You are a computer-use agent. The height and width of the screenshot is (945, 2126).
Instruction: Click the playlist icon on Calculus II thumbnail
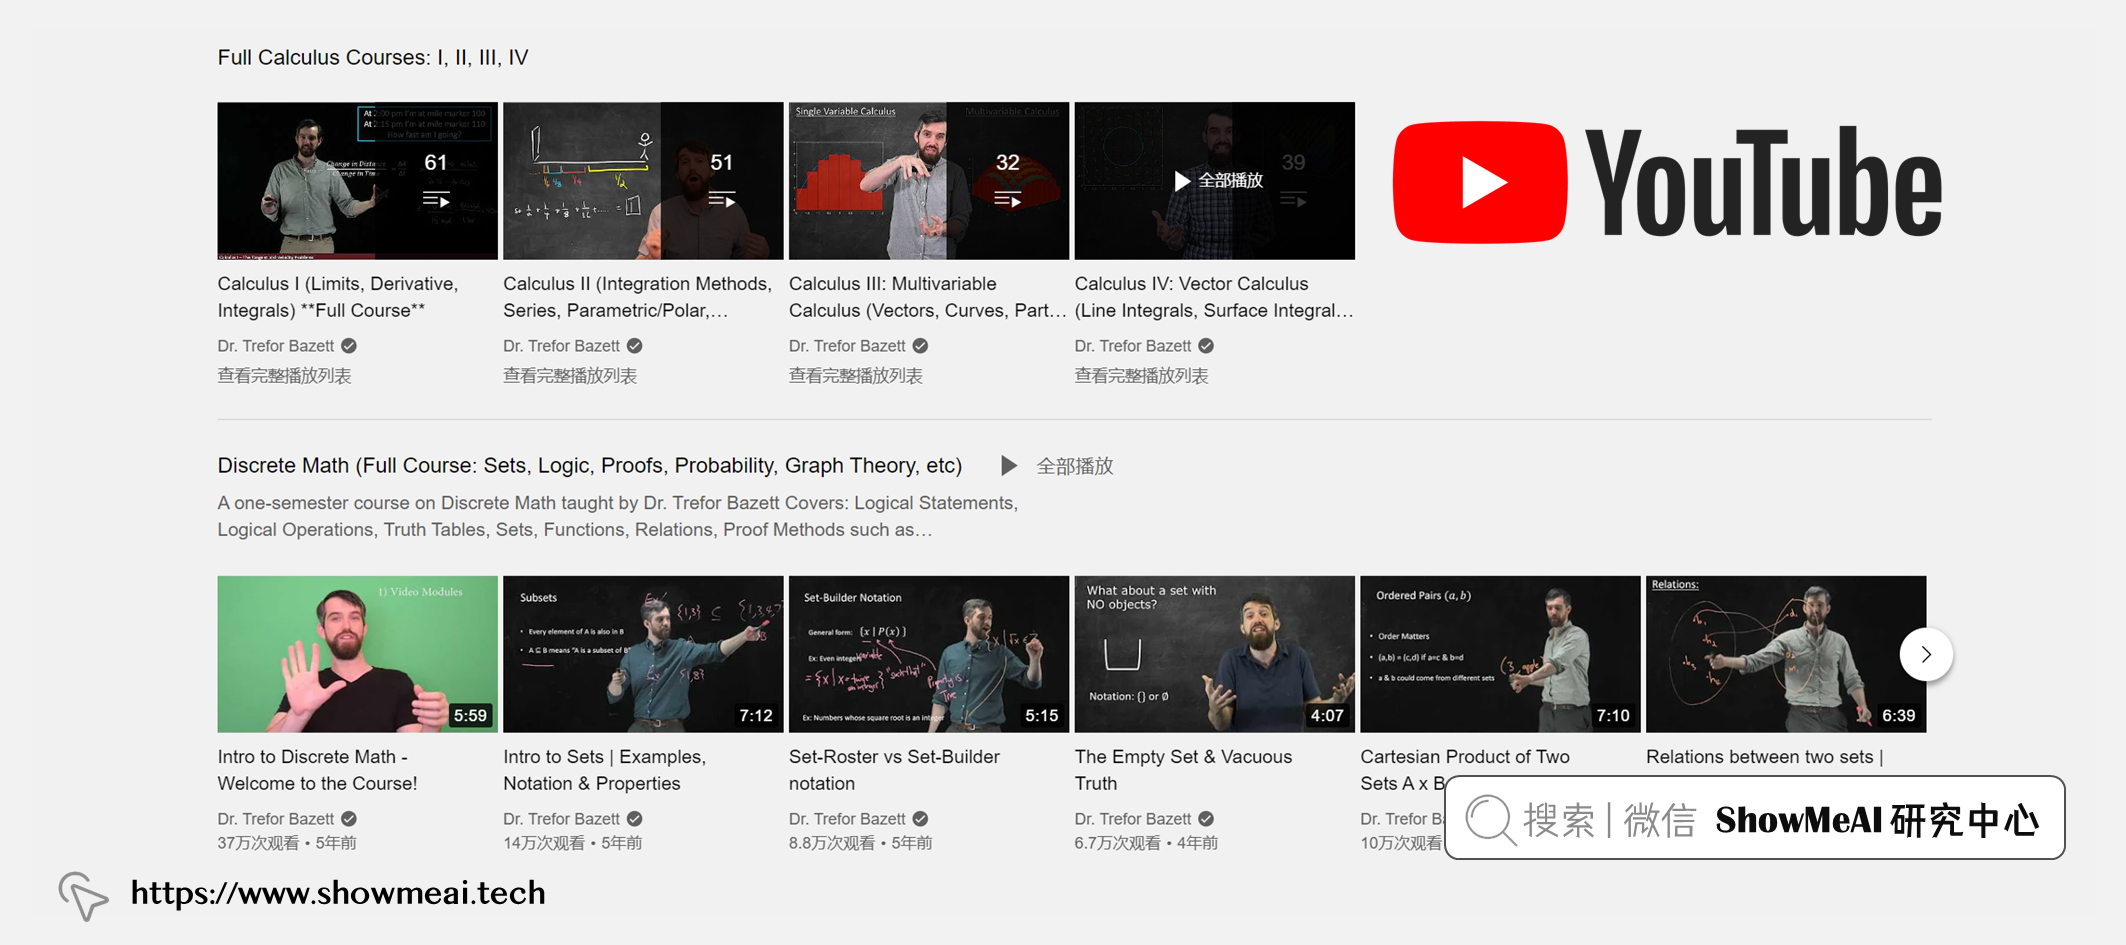click(722, 200)
